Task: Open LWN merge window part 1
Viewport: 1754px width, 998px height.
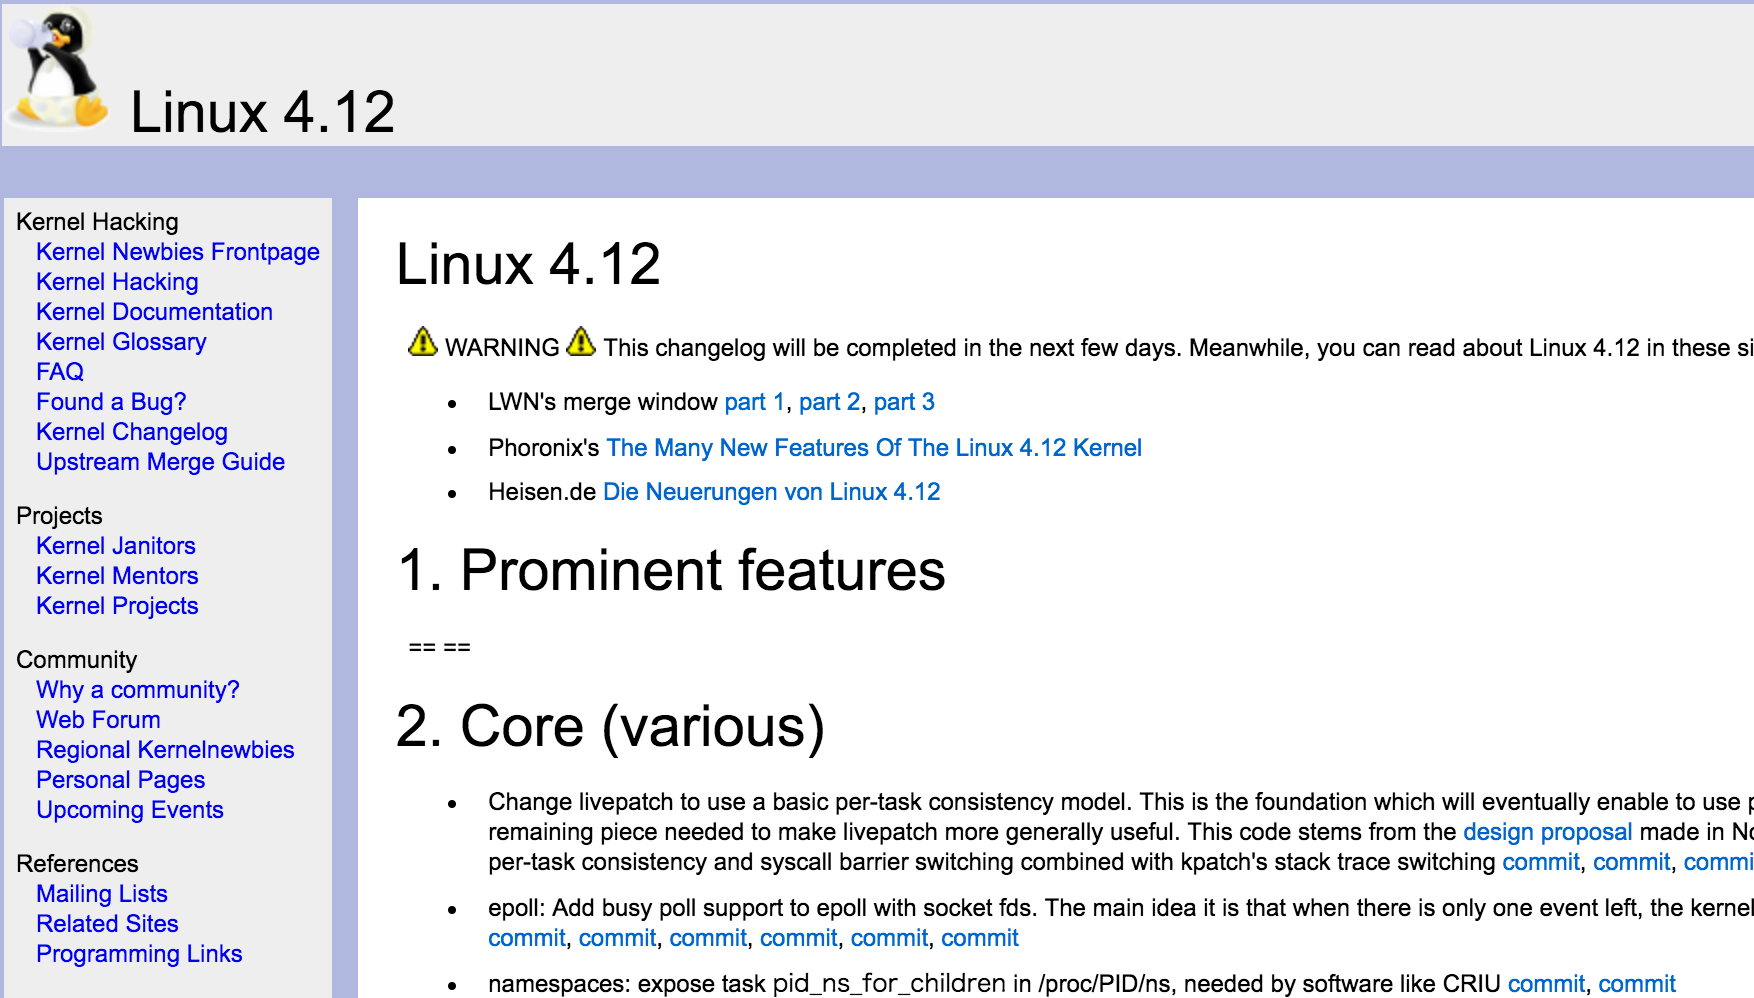Action: pyautogui.click(x=755, y=402)
